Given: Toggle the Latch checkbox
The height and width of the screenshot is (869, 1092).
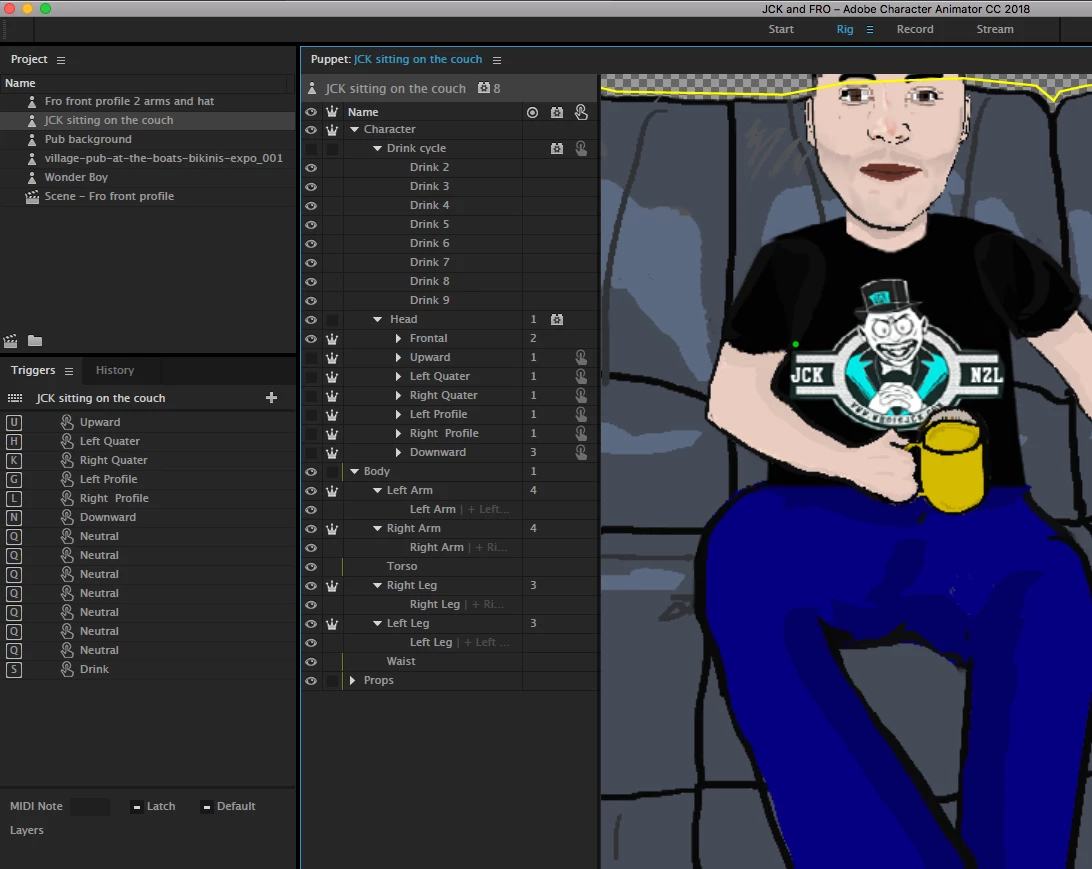Looking at the screenshot, I should [x=137, y=807].
